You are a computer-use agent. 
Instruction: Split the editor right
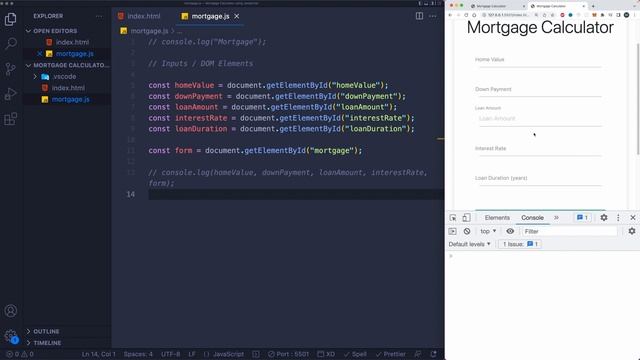coord(419,16)
